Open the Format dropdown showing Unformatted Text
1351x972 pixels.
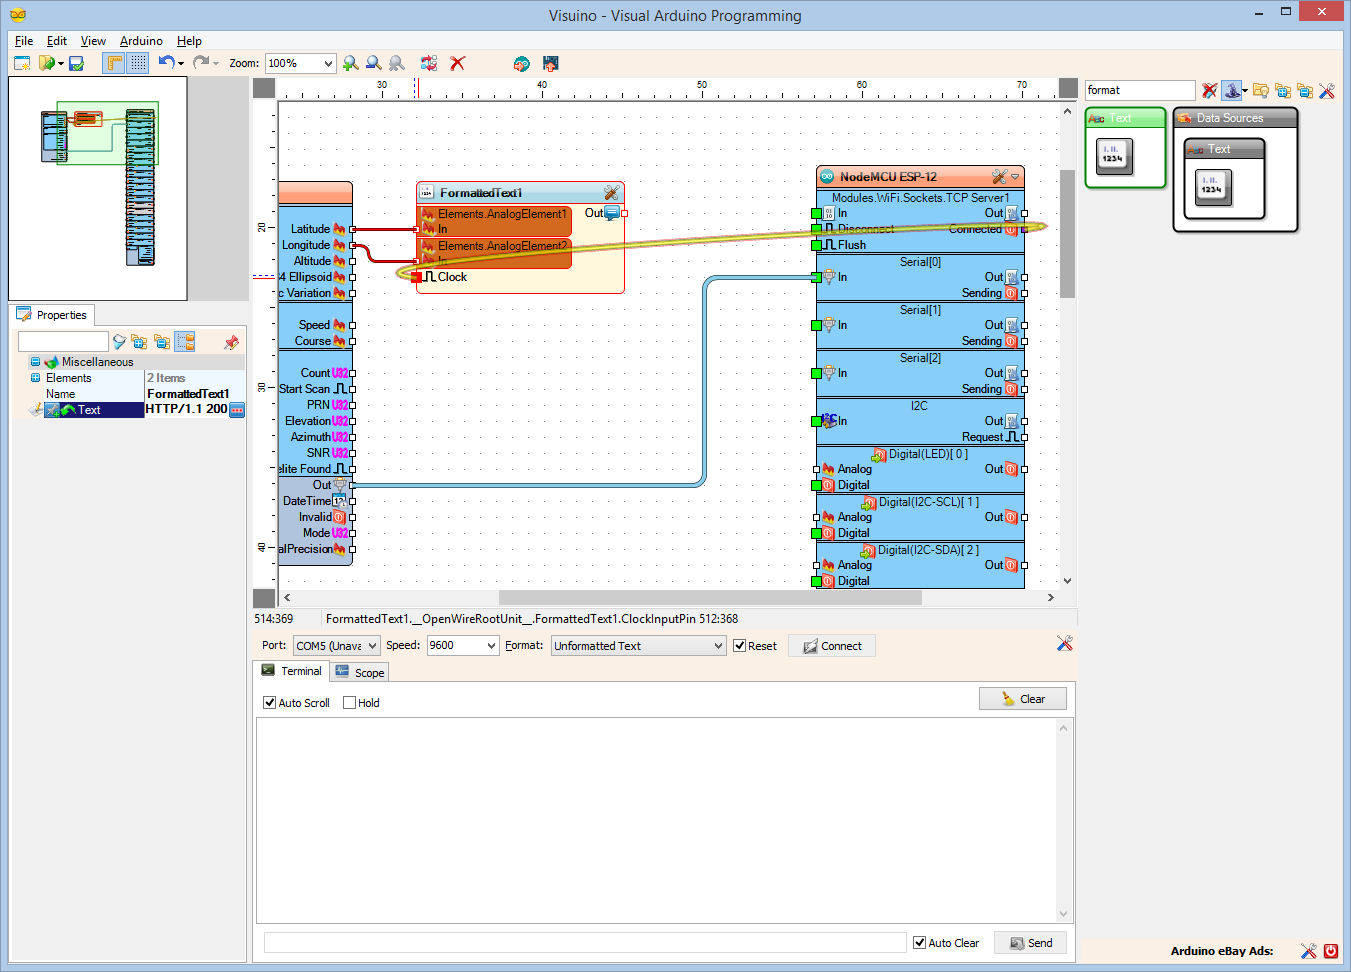tap(638, 645)
